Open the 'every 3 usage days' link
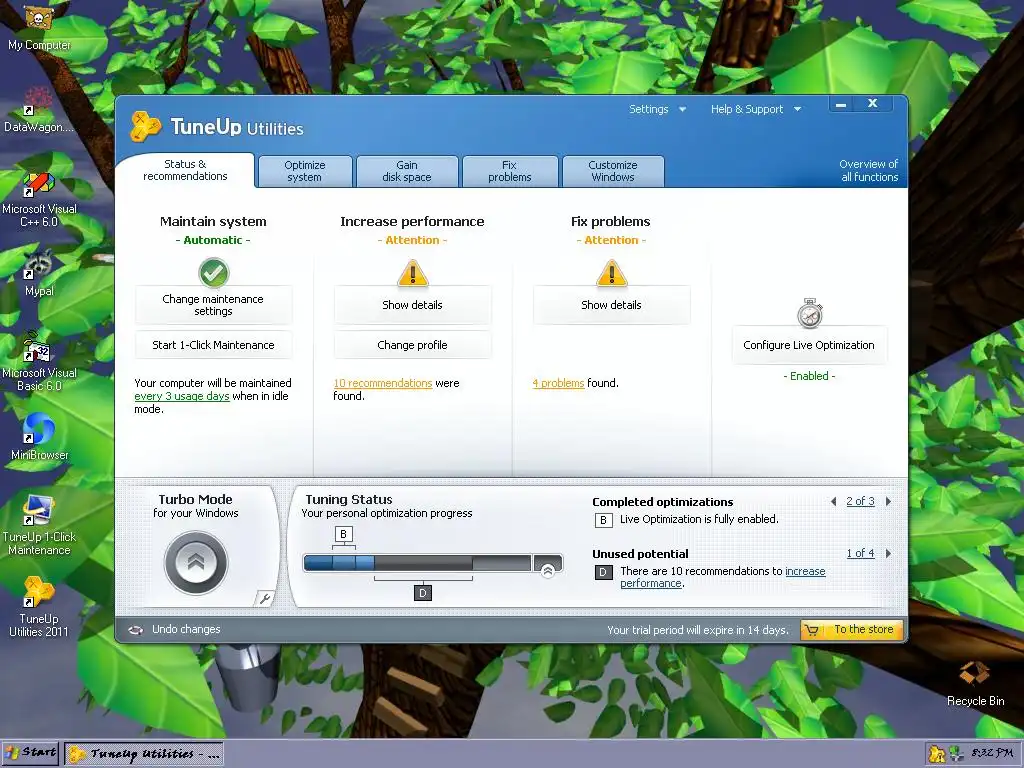Viewport: 1024px width, 768px height. 182,396
